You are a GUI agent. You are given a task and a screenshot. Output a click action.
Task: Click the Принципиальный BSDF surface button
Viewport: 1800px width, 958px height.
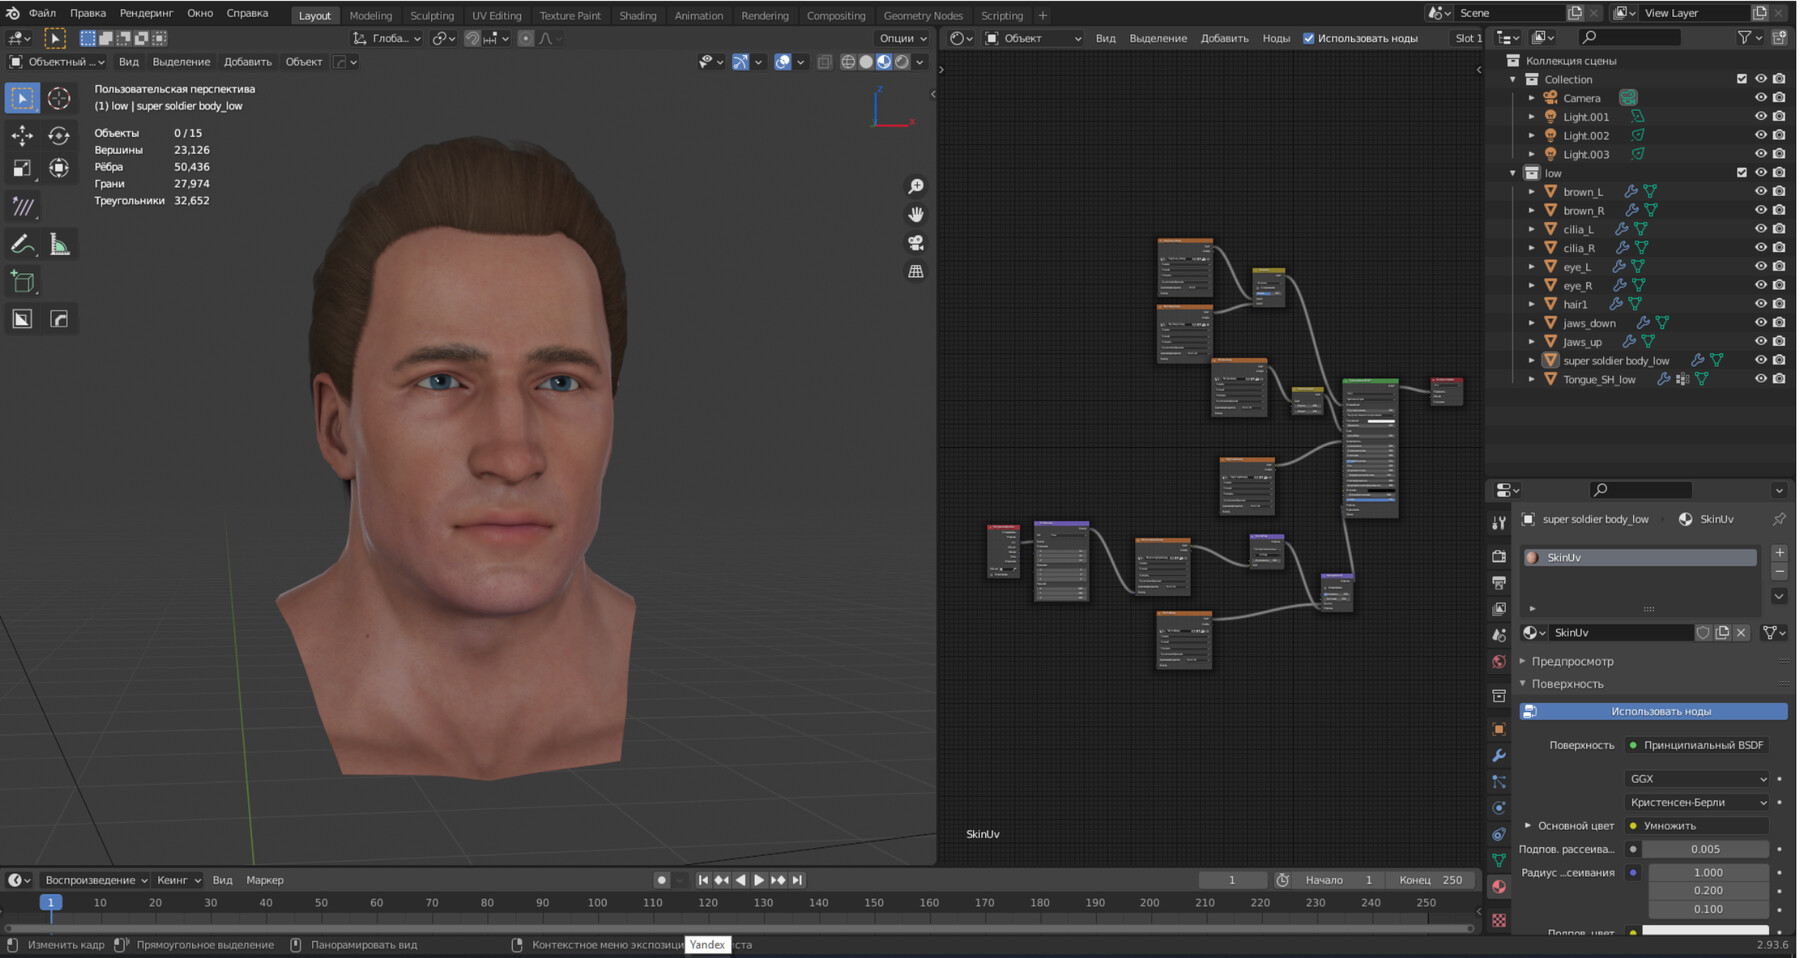[x=1697, y=745]
